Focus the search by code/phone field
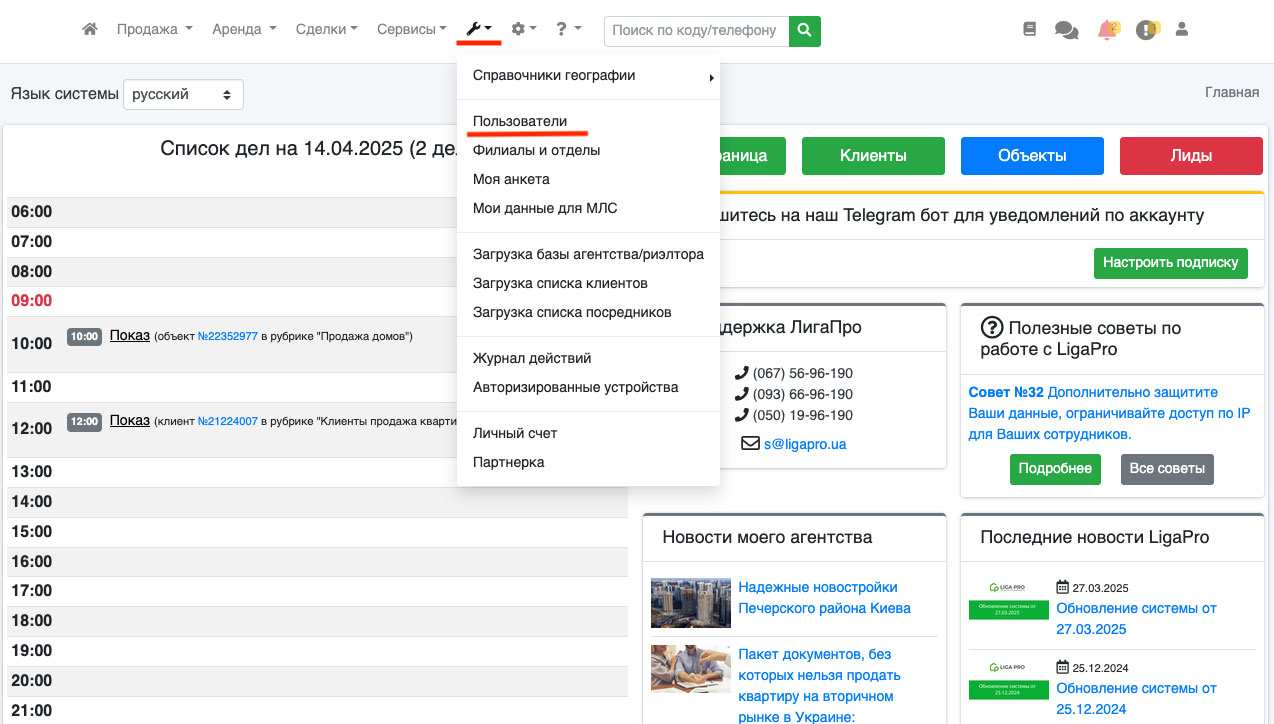This screenshot has width=1274, height=724. point(696,30)
